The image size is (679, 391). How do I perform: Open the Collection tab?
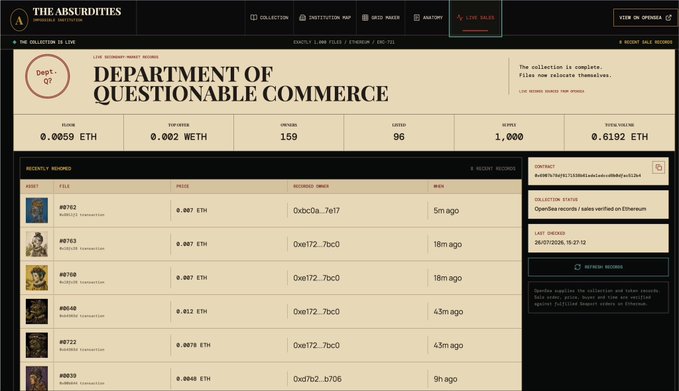pos(269,18)
